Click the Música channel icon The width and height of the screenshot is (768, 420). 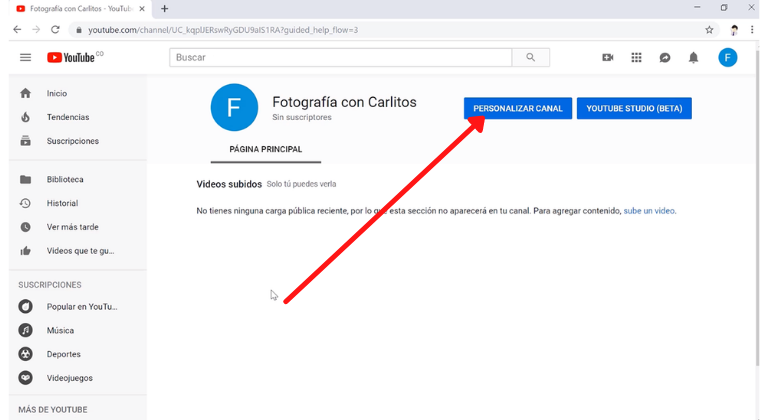pos(25,330)
